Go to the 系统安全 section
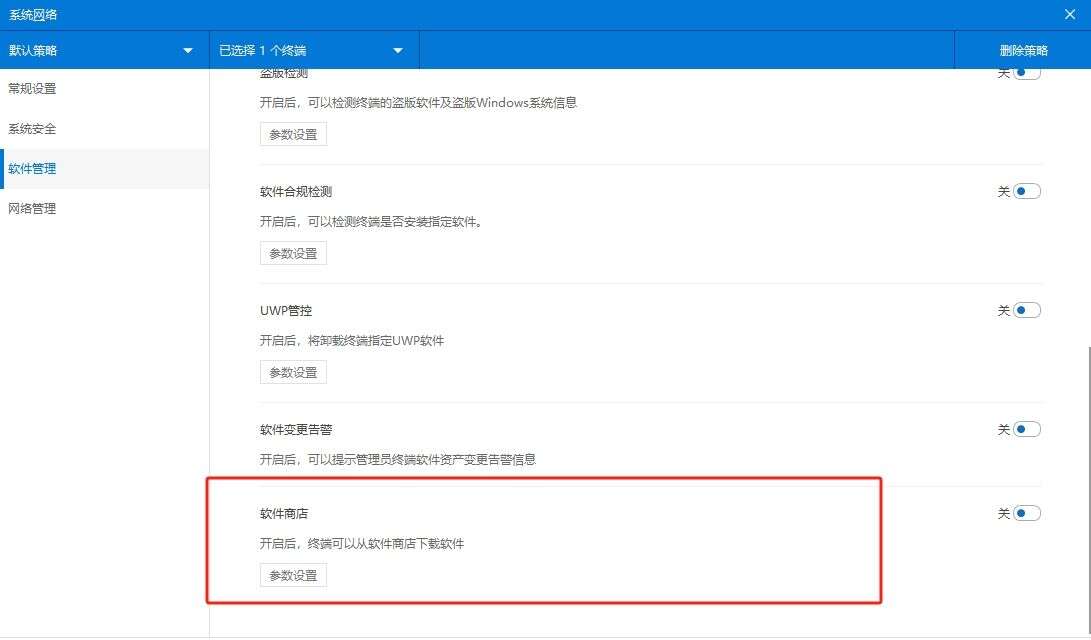Screen dimensions: 1091x640 pos(32,128)
